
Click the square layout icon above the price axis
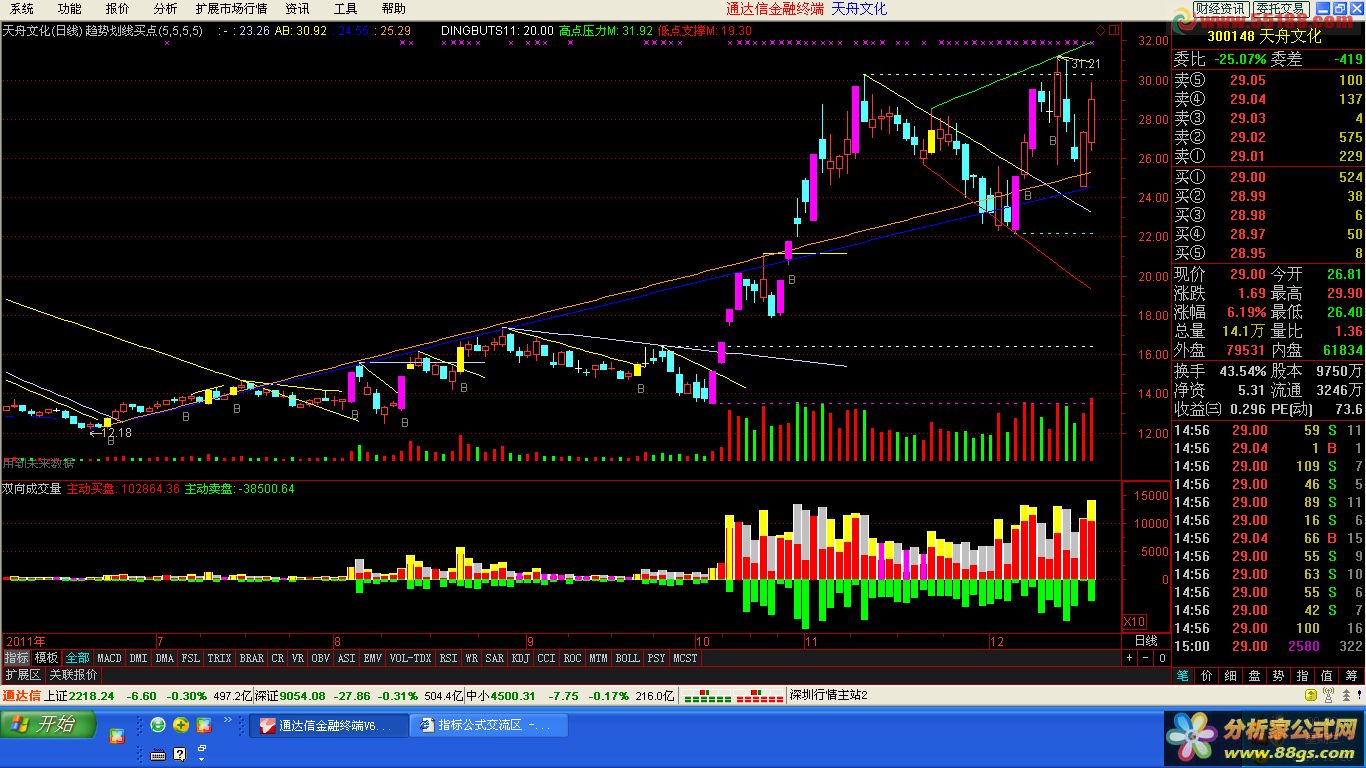(1113, 30)
